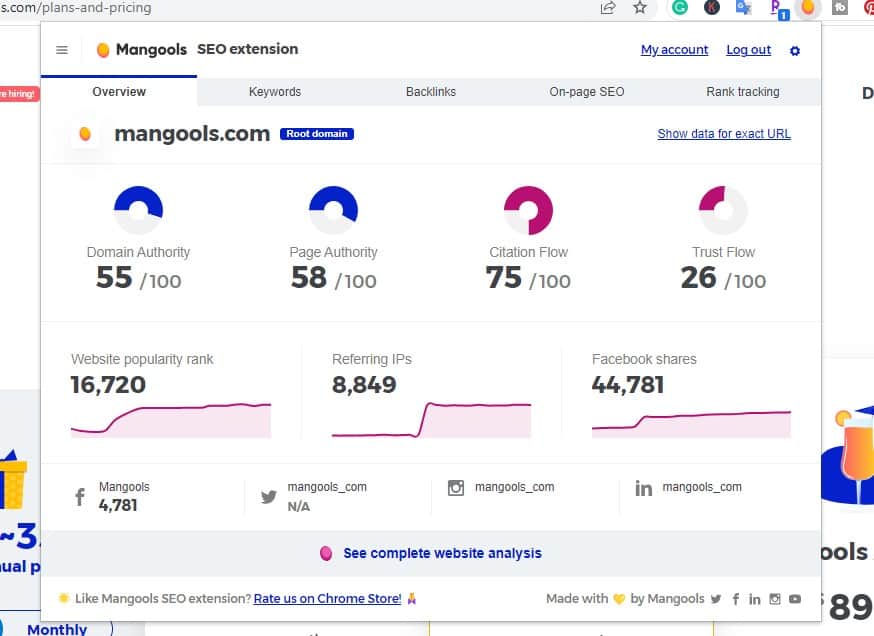This screenshot has height=636, width=874.
Task: Open Mangools YouTube from the footer icon
Action: [795, 599]
